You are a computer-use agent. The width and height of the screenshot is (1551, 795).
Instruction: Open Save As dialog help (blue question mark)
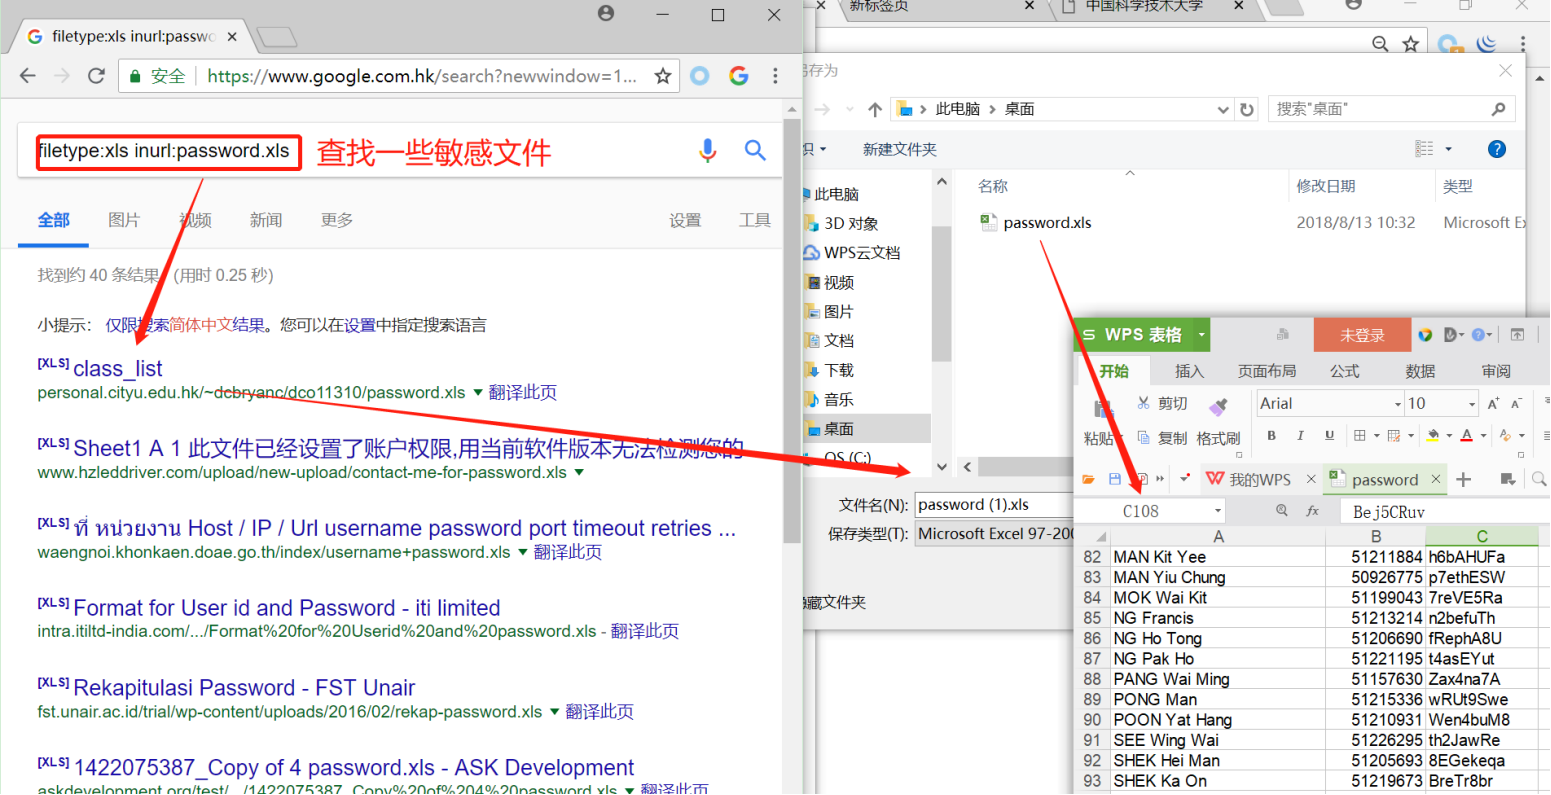click(1497, 149)
